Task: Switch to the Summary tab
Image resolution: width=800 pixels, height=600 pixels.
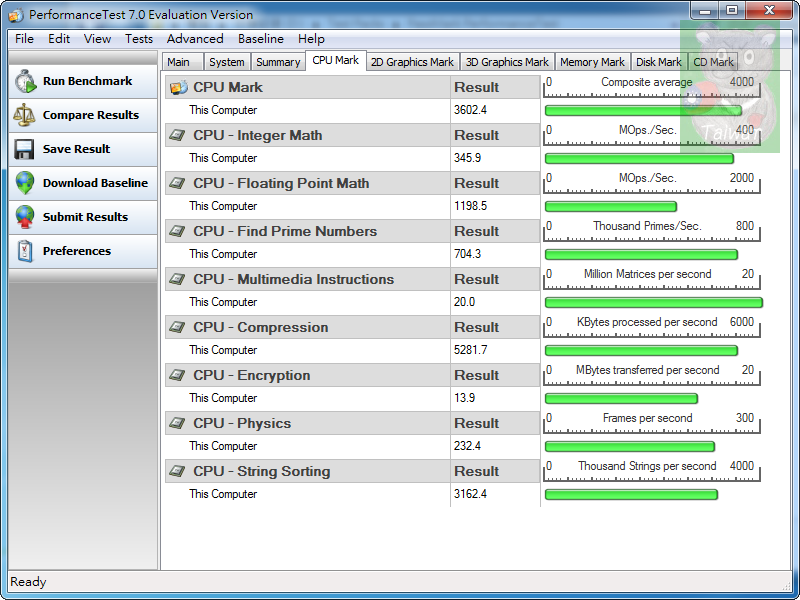Action: [x=278, y=62]
